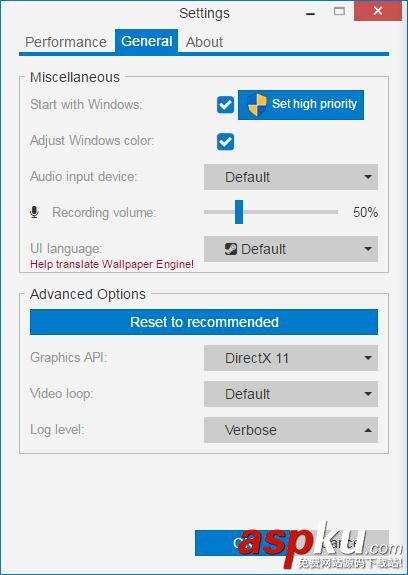This screenshot has width=408, height=575.
Task: Open the Help translate Wallpaper Engine link
Action: coord(112,264)
